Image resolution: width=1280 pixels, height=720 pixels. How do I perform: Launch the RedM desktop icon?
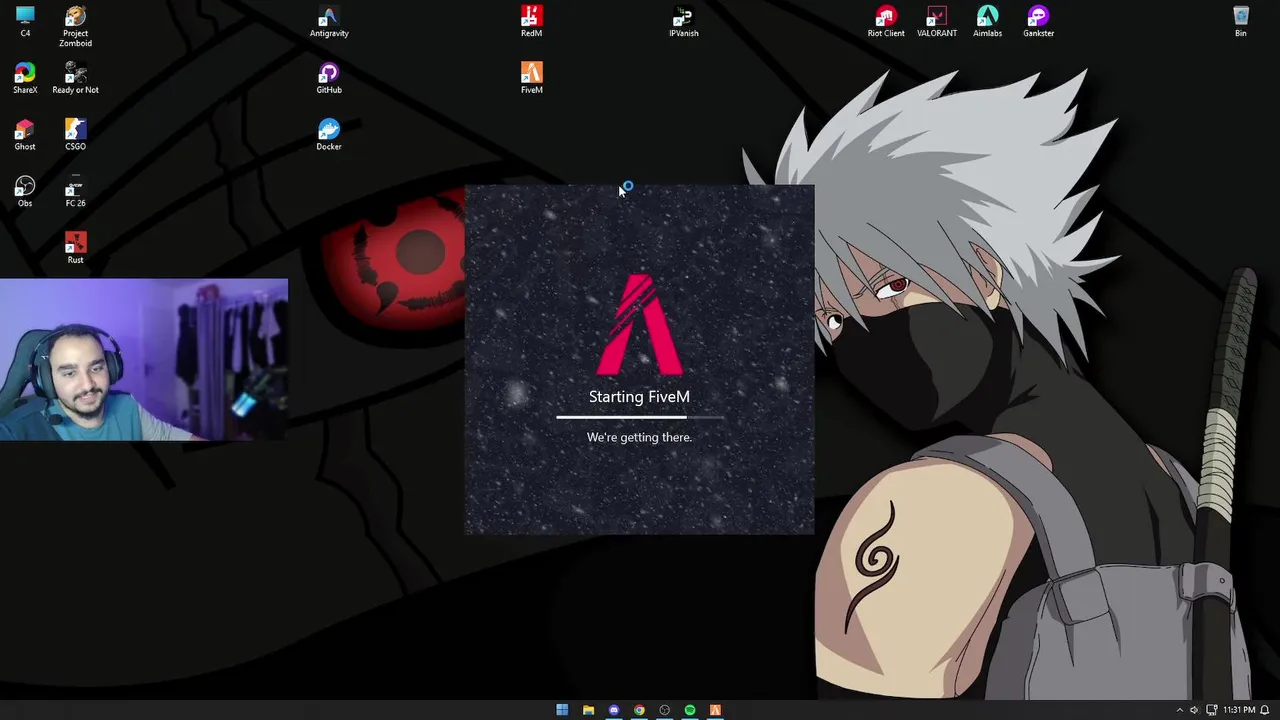tap(531, 21)
